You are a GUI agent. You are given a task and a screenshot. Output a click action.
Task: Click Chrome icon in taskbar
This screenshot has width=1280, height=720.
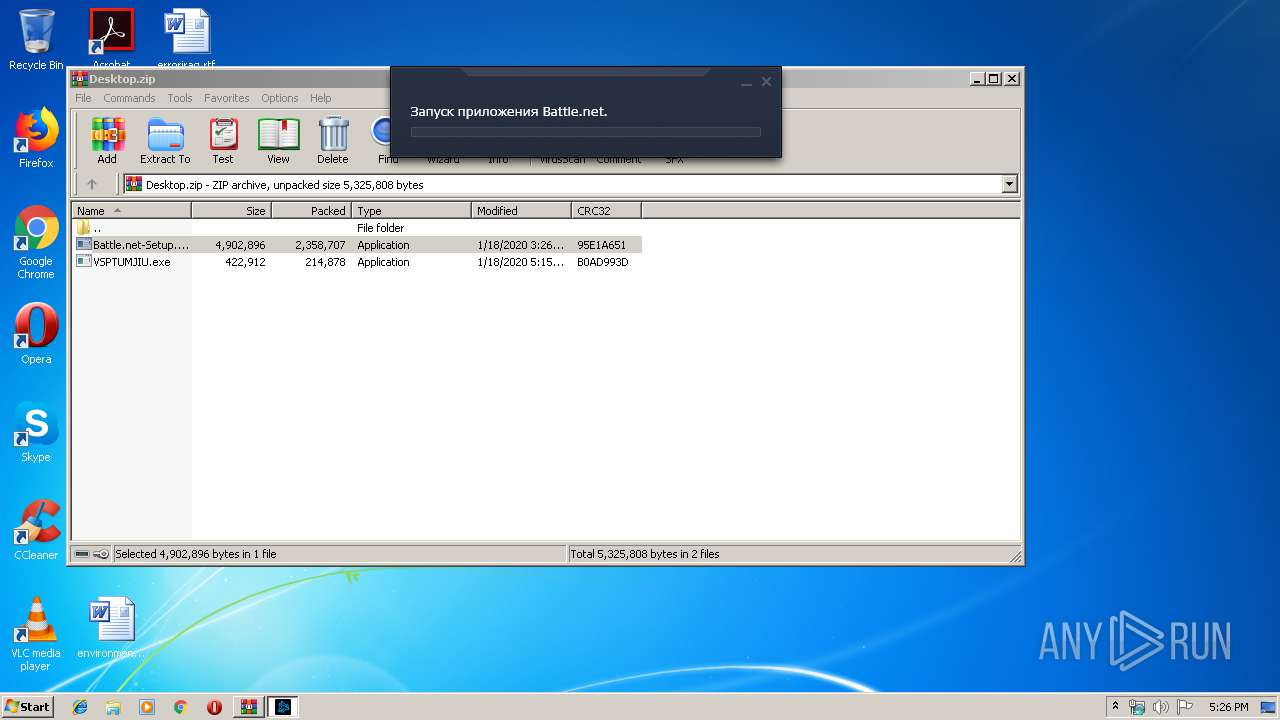click(180, 707)
